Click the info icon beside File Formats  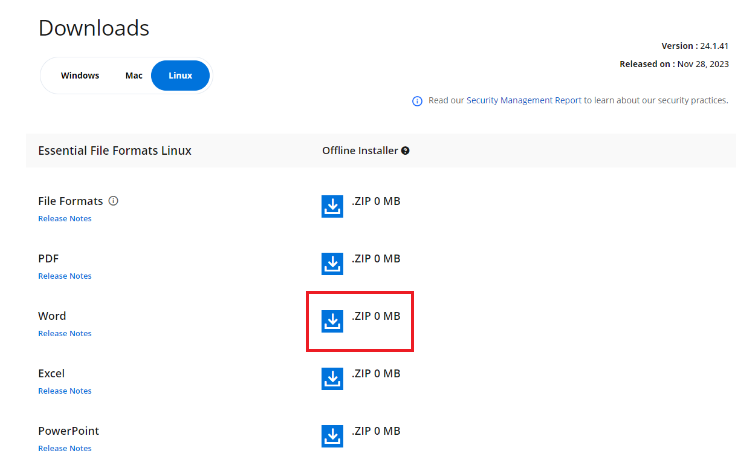113,201
